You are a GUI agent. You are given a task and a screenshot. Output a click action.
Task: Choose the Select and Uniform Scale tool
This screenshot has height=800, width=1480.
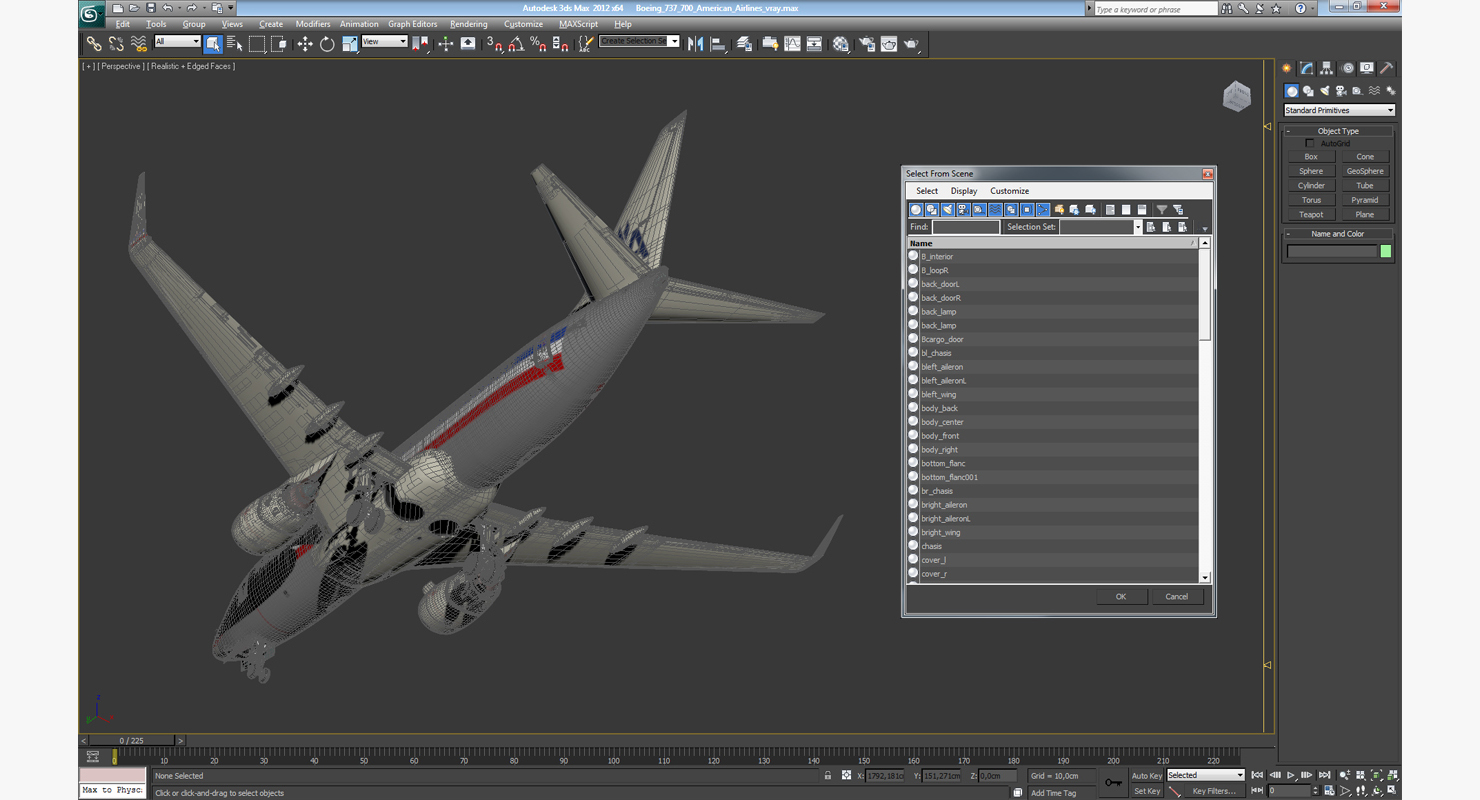point(349,43)
